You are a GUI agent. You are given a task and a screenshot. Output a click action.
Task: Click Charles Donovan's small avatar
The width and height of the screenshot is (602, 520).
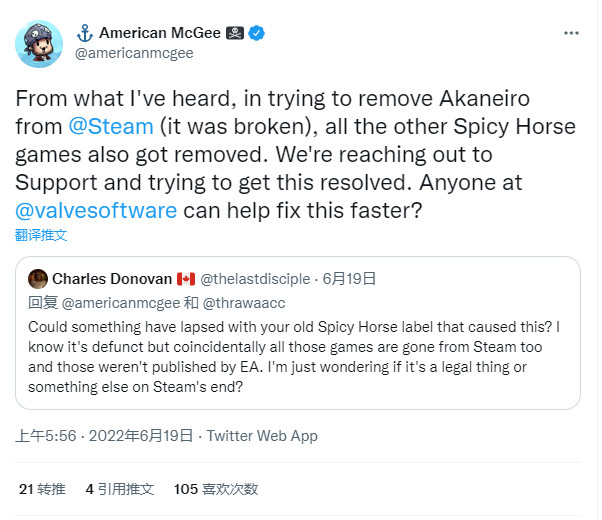[38, 278]
